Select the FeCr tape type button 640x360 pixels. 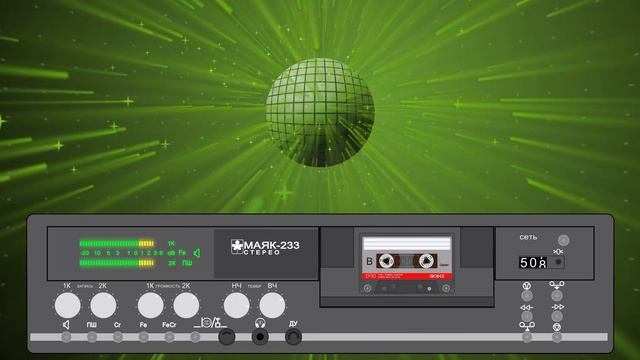169,337
